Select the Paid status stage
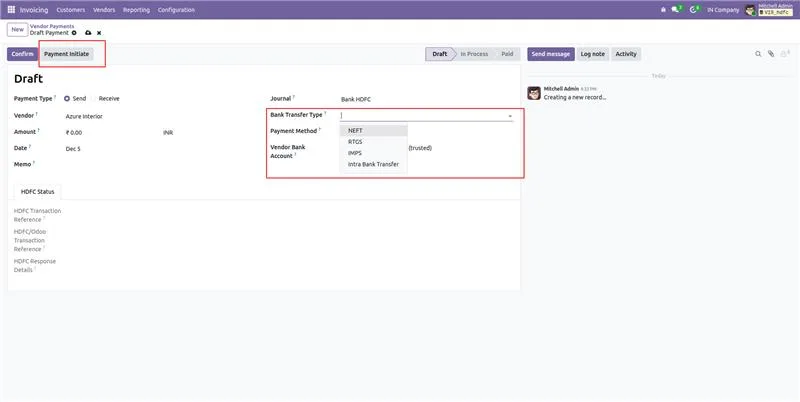 click(507, 54)
